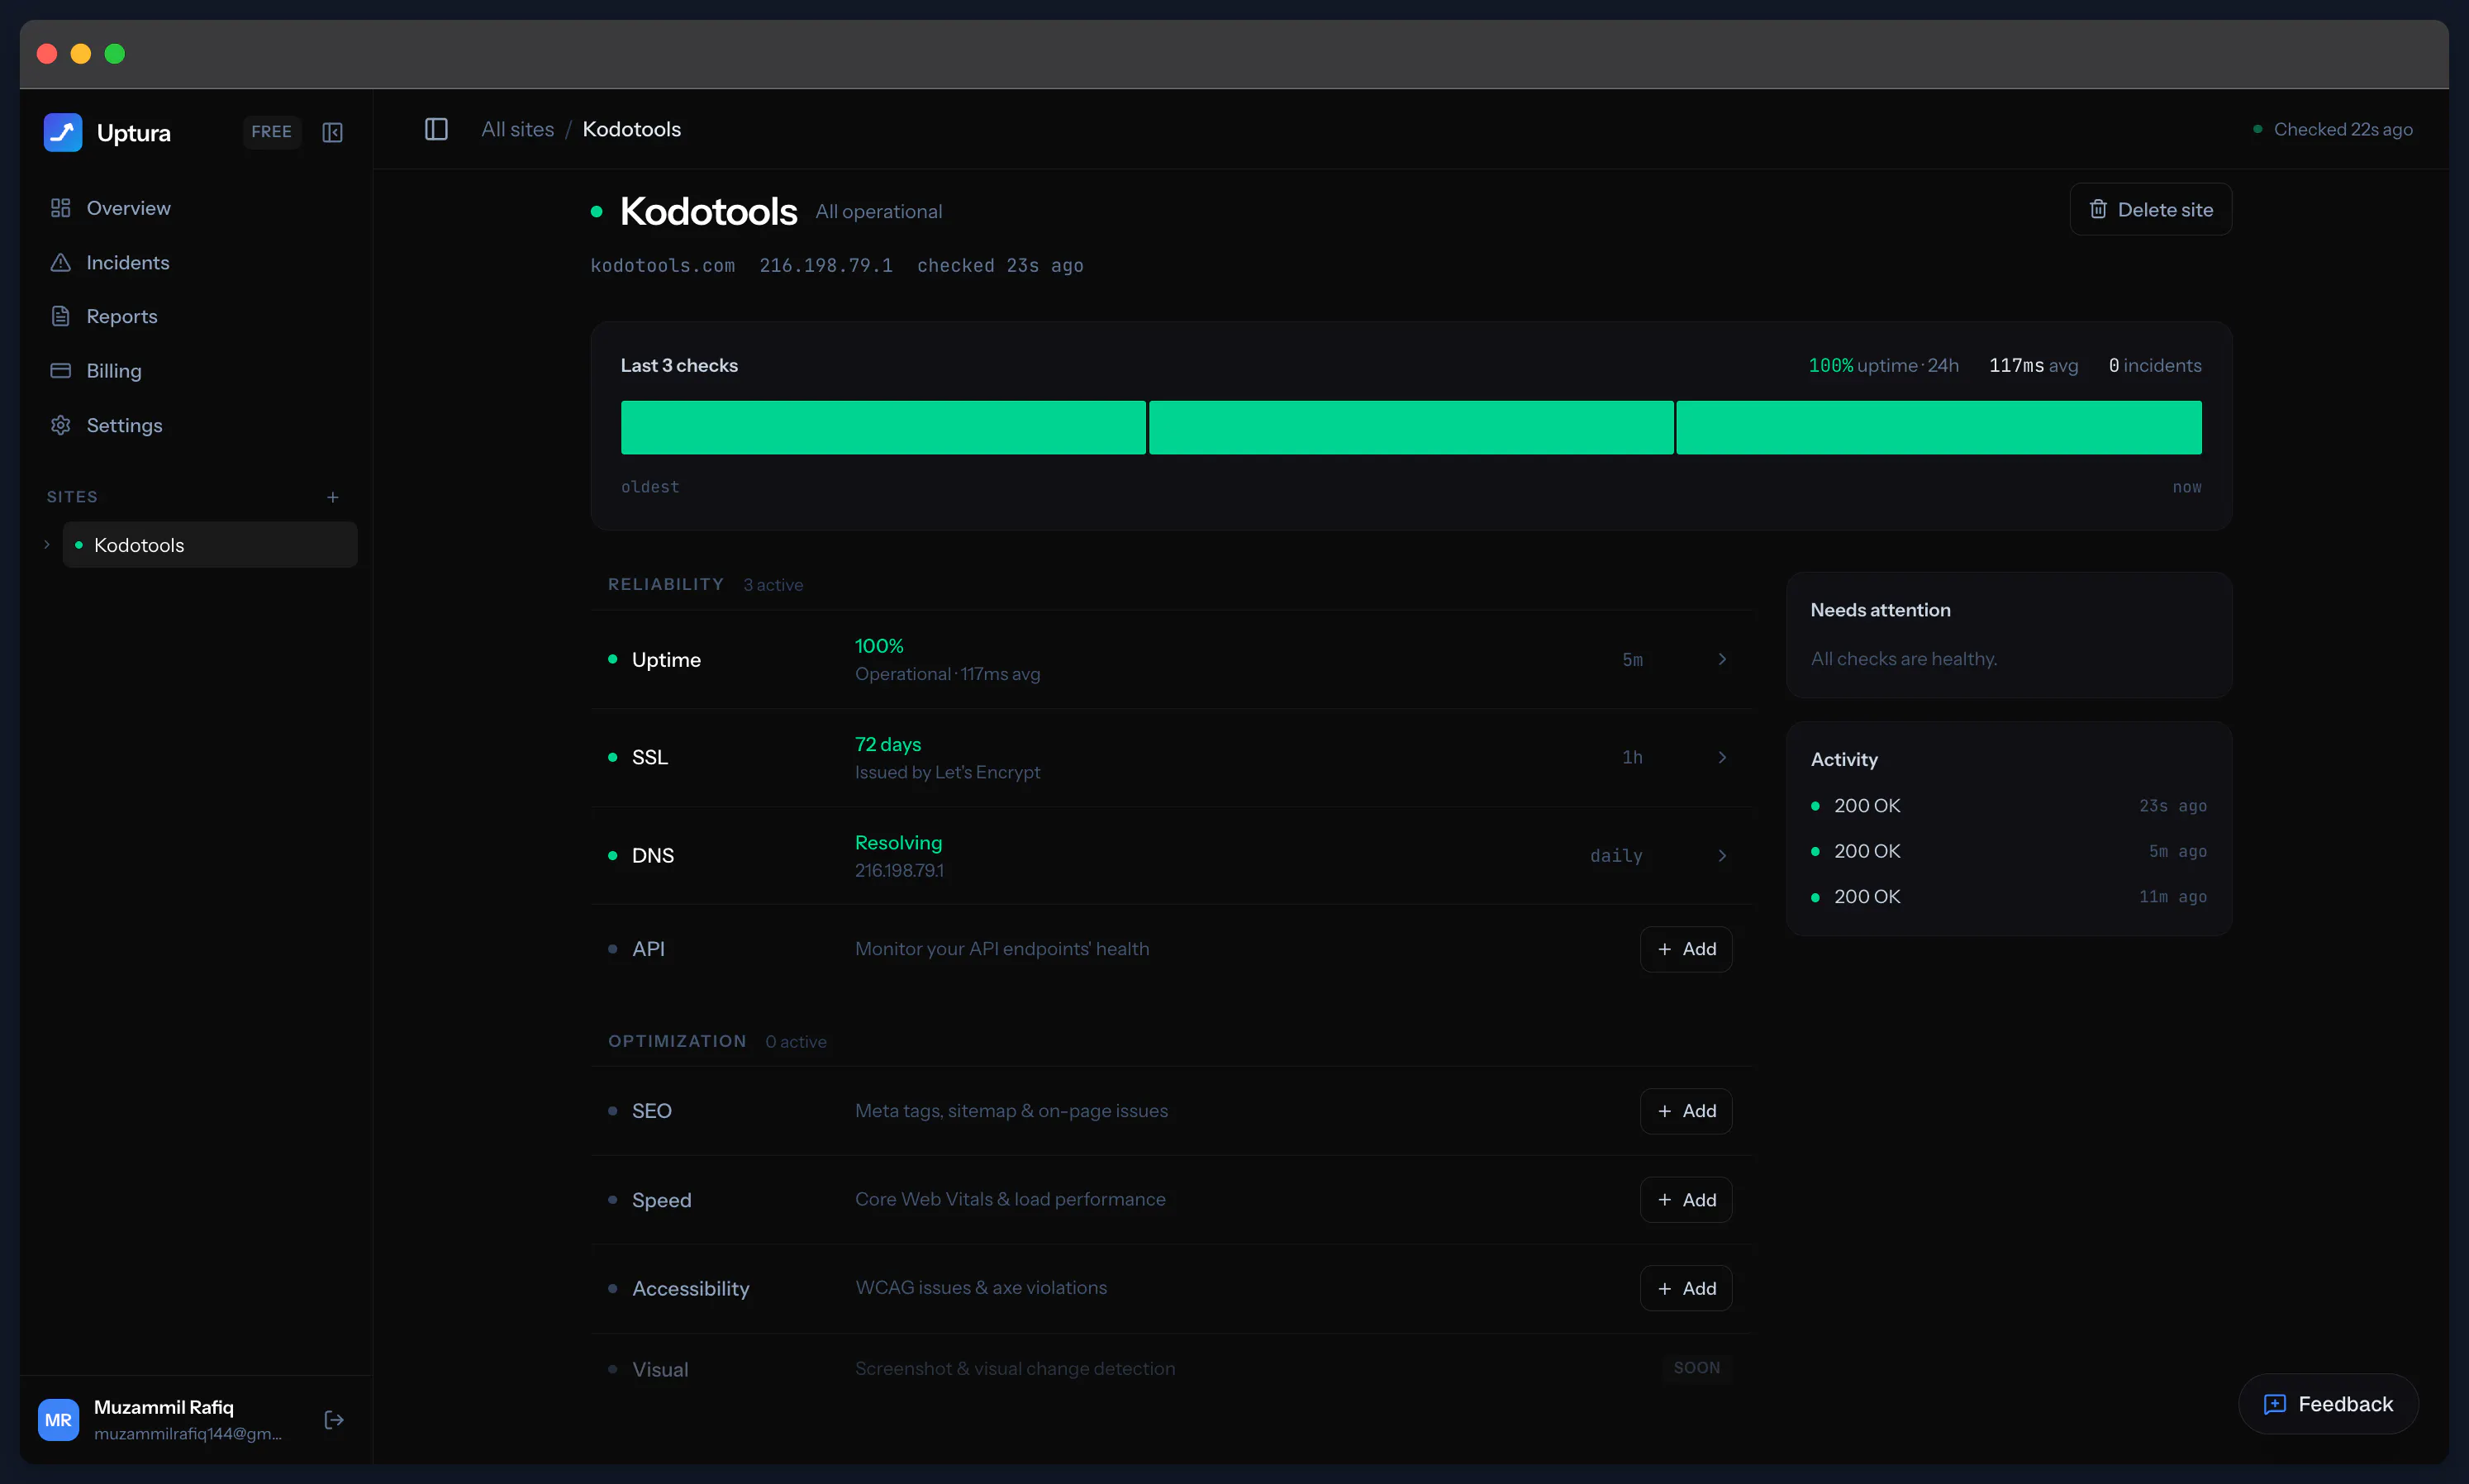This screenshot has width=2469, height=1484.
Task: Open Feedback button
Action: [x=2328, y=1404]
